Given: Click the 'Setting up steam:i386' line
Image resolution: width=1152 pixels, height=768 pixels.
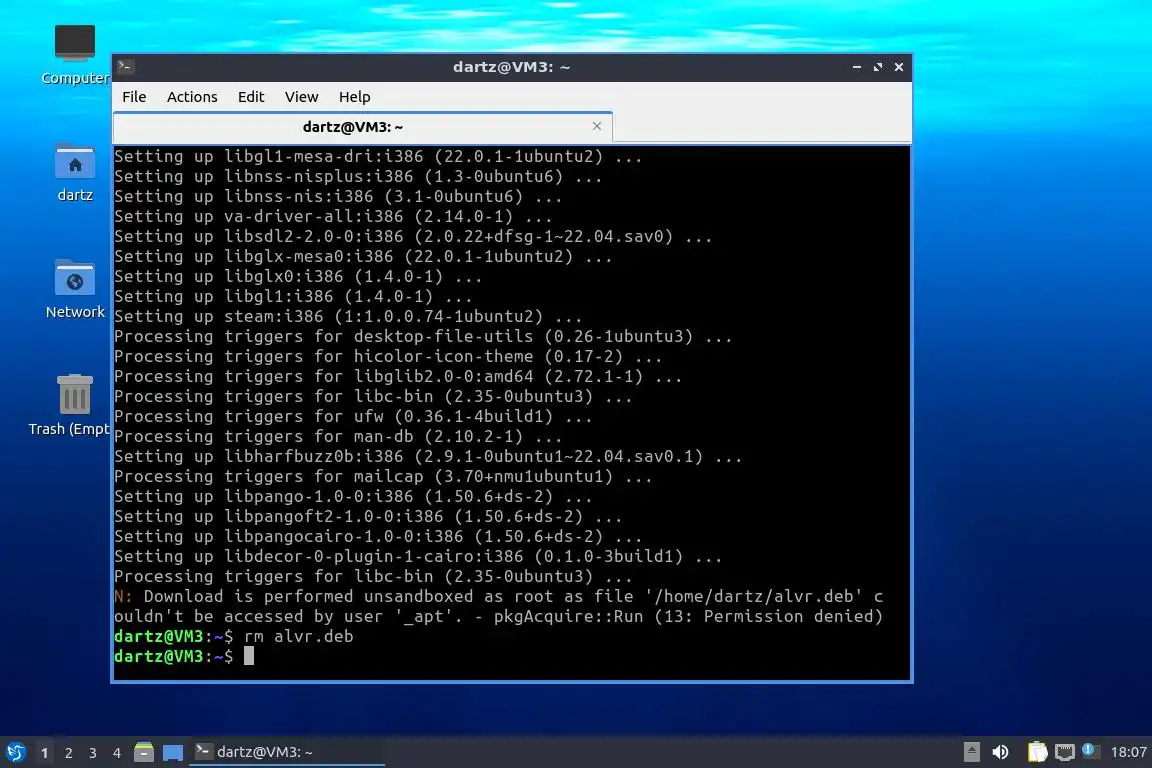Looking at the screenshot, I should pos(348,317).
